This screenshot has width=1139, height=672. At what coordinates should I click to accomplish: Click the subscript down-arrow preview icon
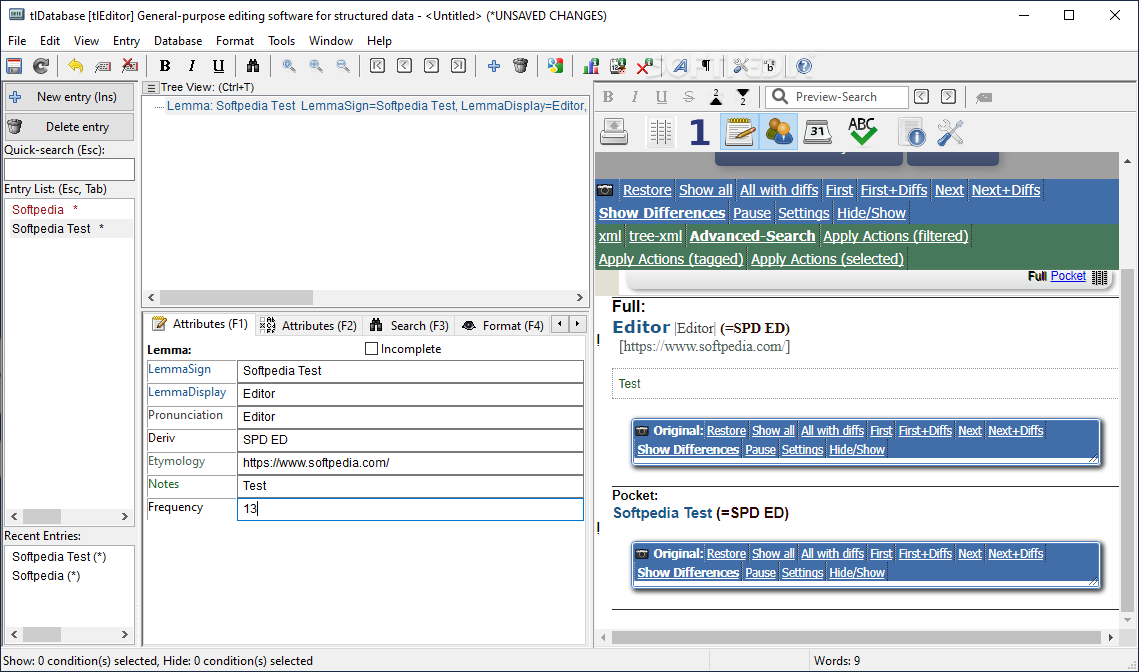[x=742, y=97]
